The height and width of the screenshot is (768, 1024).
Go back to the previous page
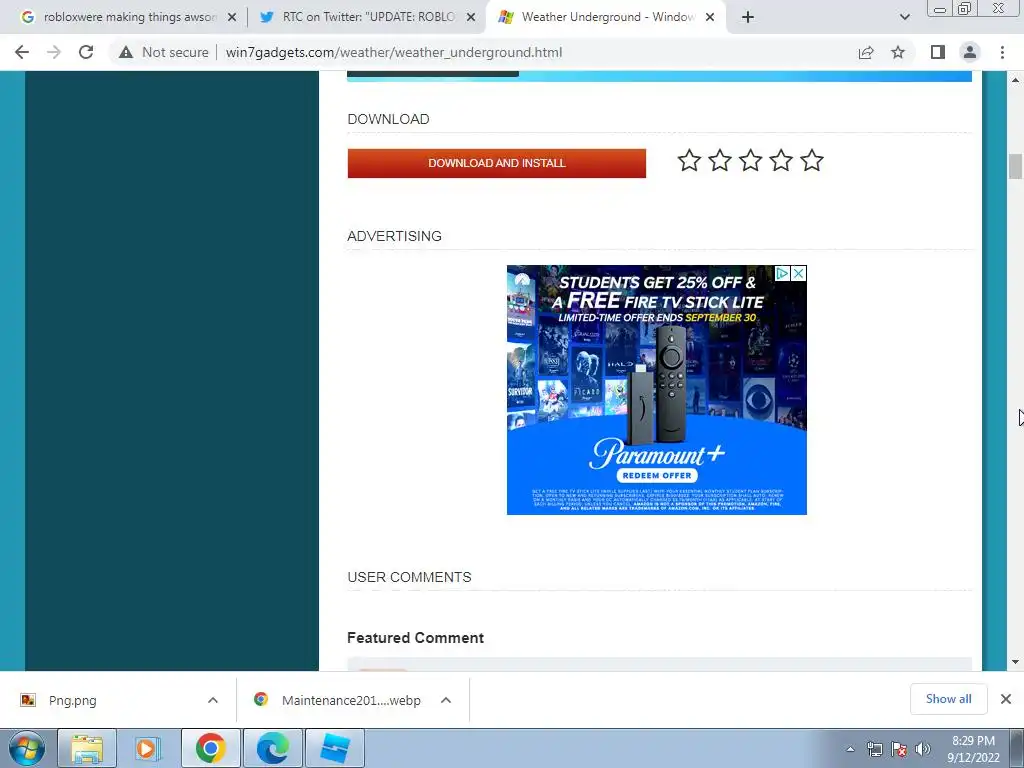(x=22, y=52)
